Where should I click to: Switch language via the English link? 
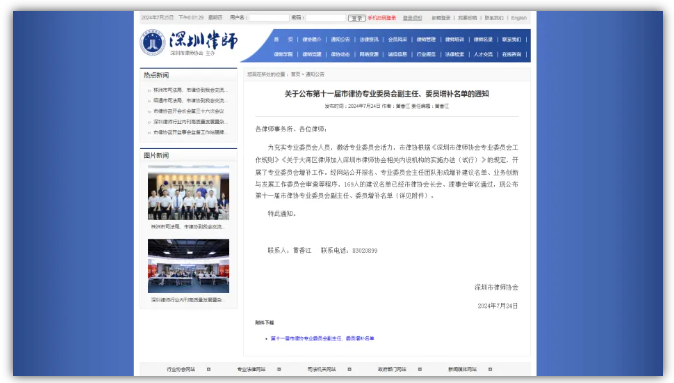pos(519,18)
